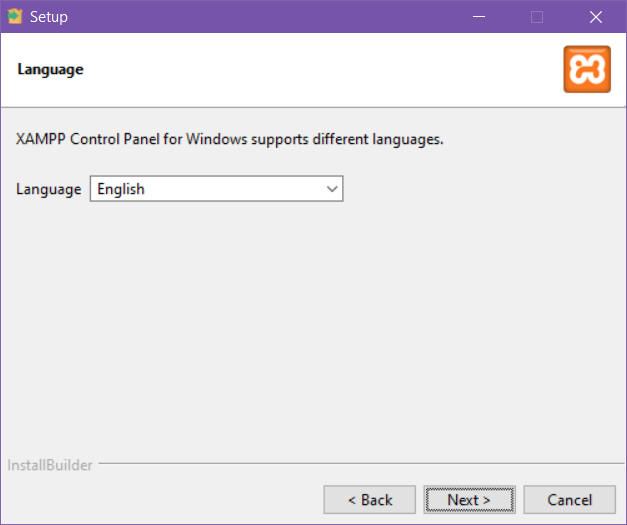Click the disabled maximize window button

[x=537, y=17]
